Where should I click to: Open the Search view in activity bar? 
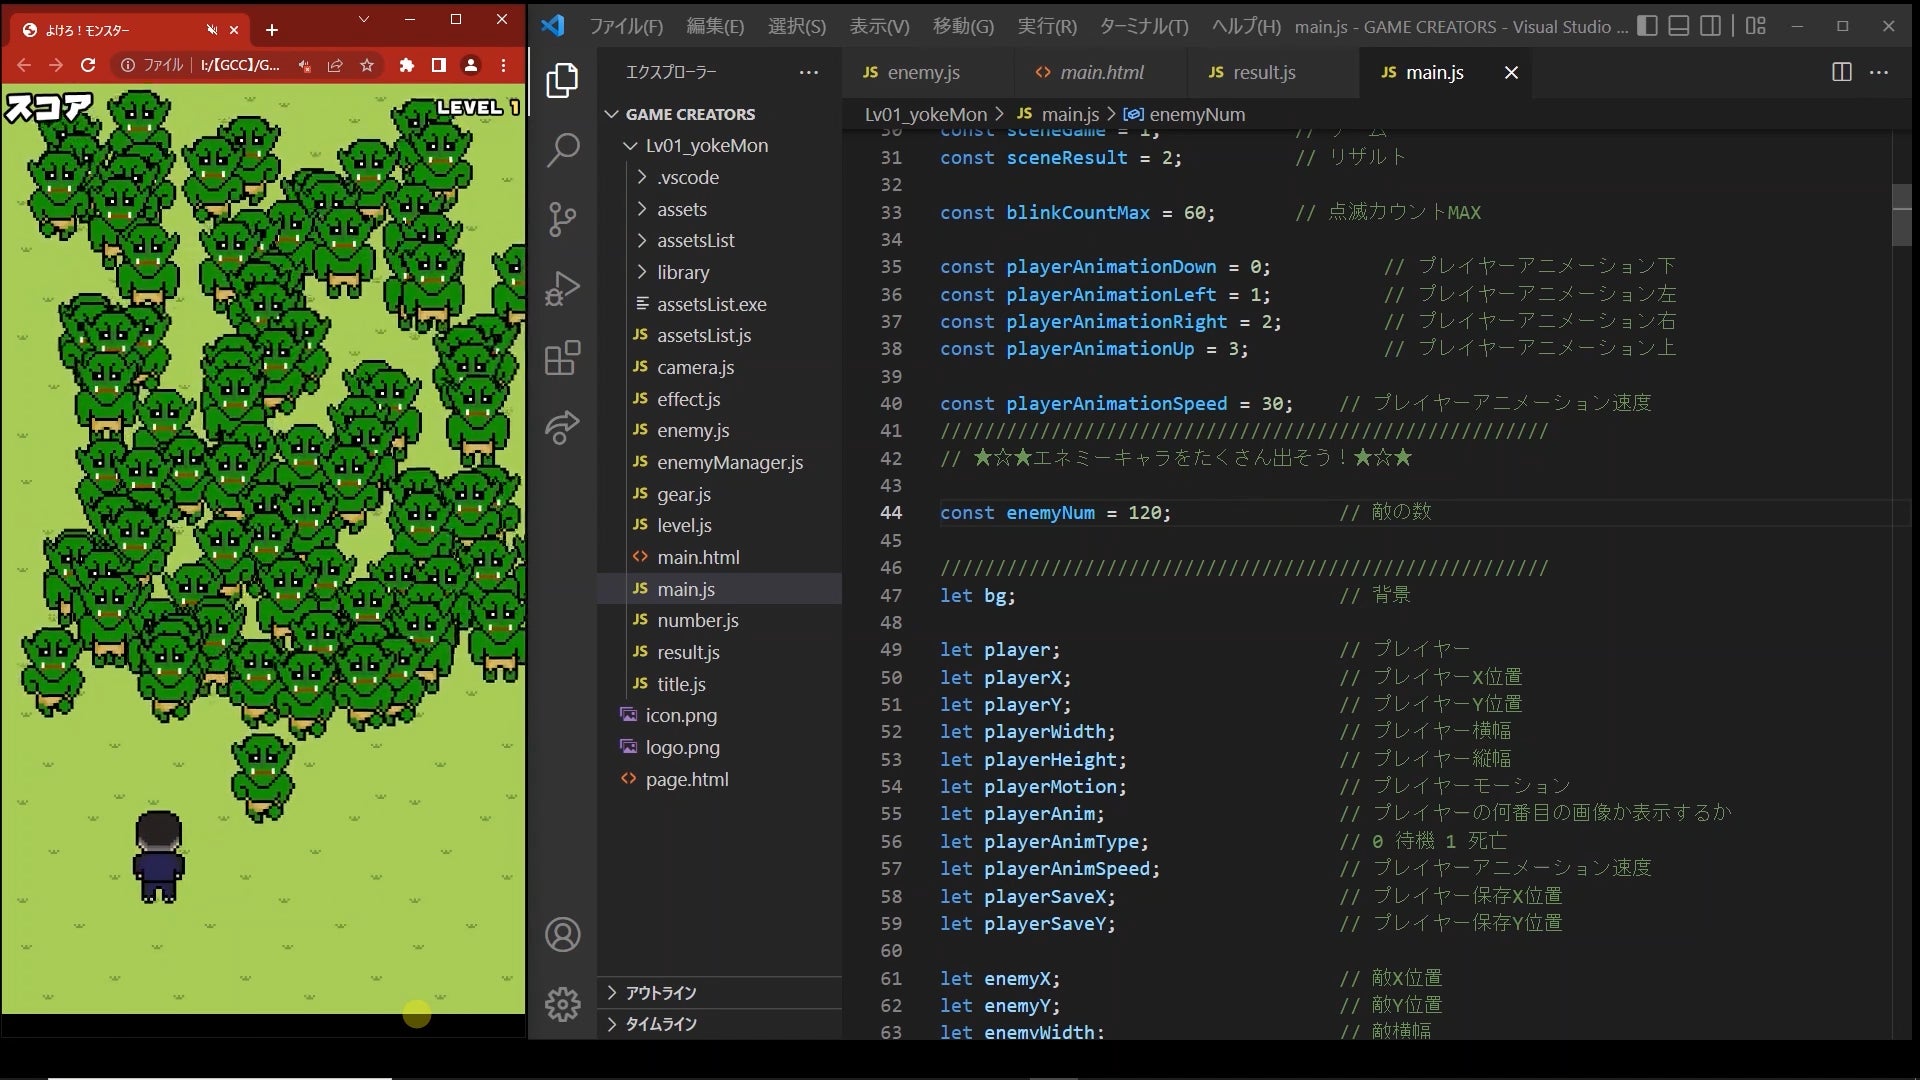(563, 151)
